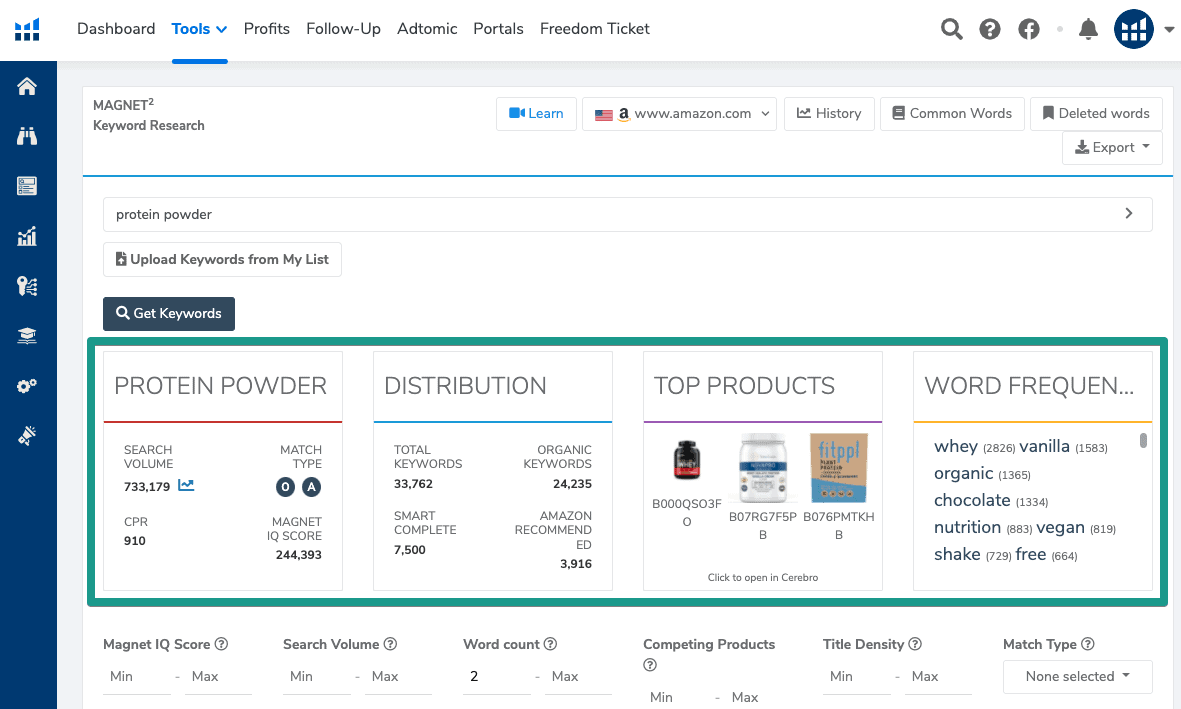Click Word count Min field showing 2

point(497,677)
